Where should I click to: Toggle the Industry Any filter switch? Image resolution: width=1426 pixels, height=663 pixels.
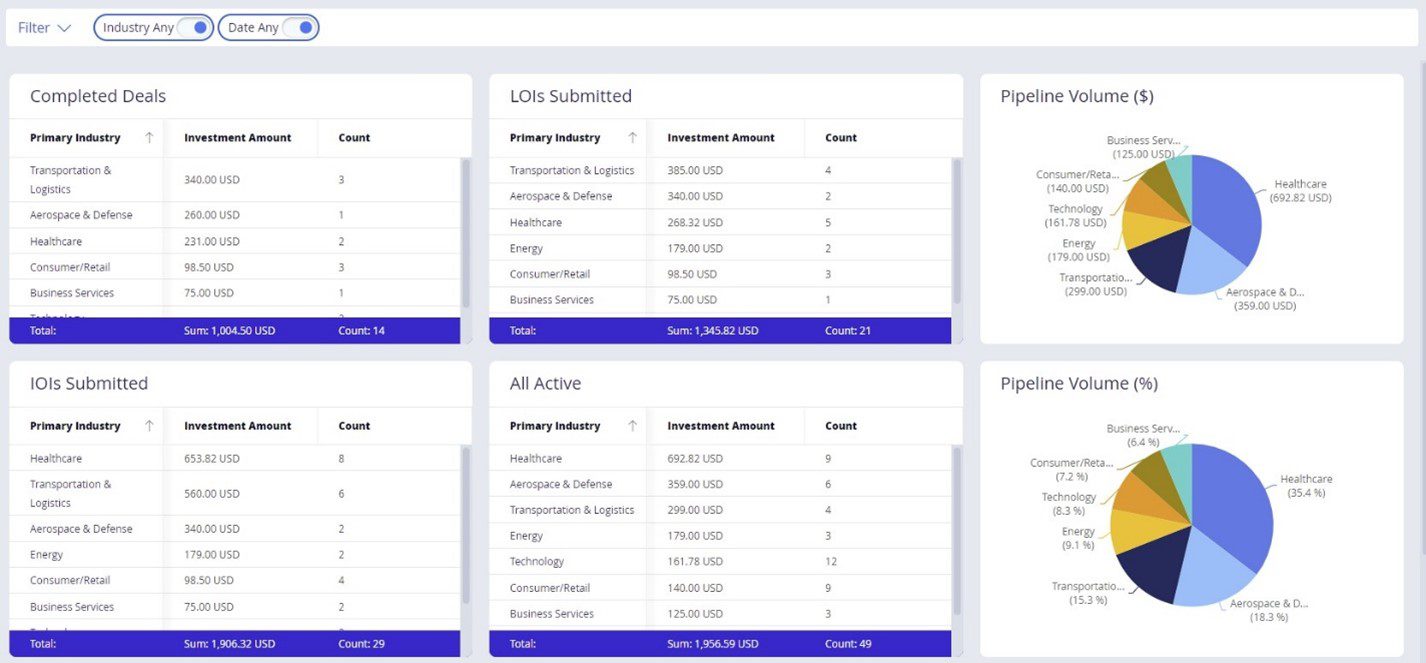coord(193,28)
